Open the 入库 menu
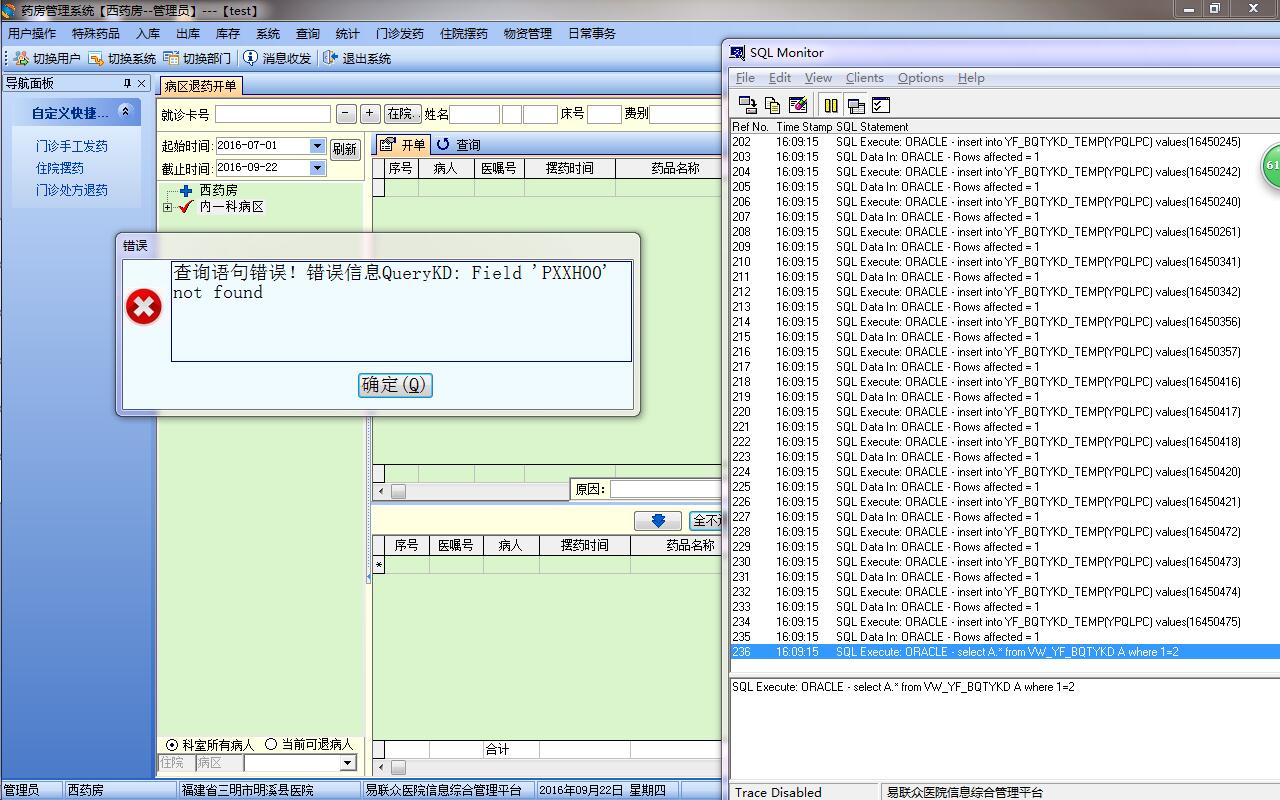1280x800 pixels. coord(148,33)
